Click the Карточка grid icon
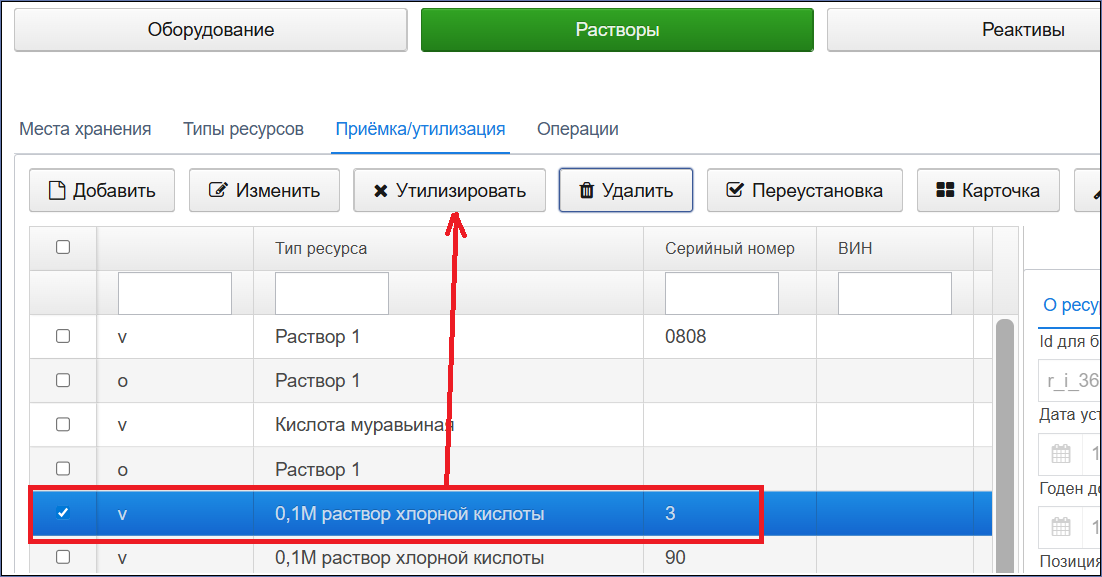 [945, 190]
